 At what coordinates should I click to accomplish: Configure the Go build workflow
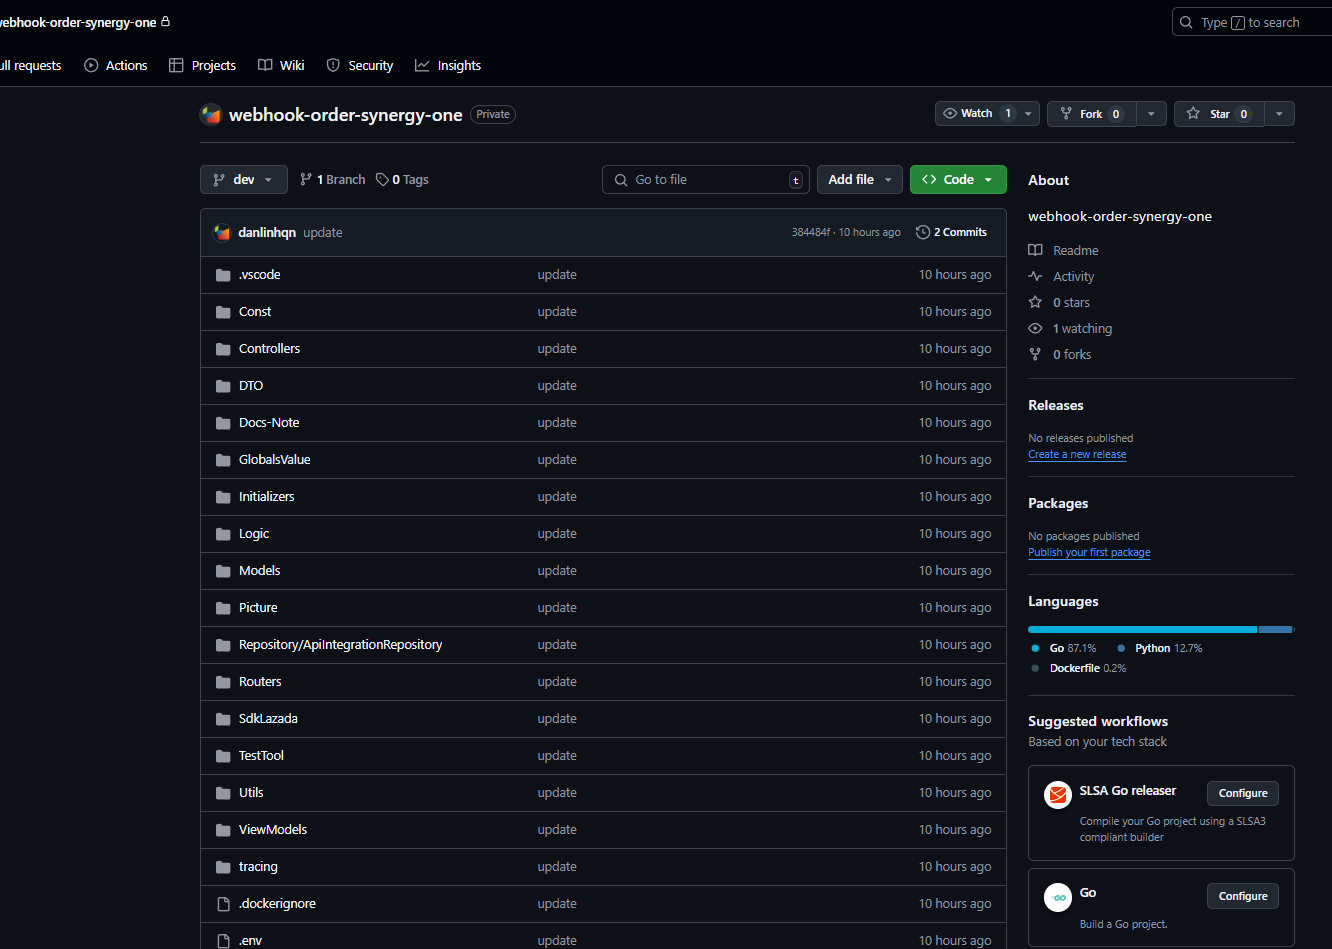tap(1243, 896)
